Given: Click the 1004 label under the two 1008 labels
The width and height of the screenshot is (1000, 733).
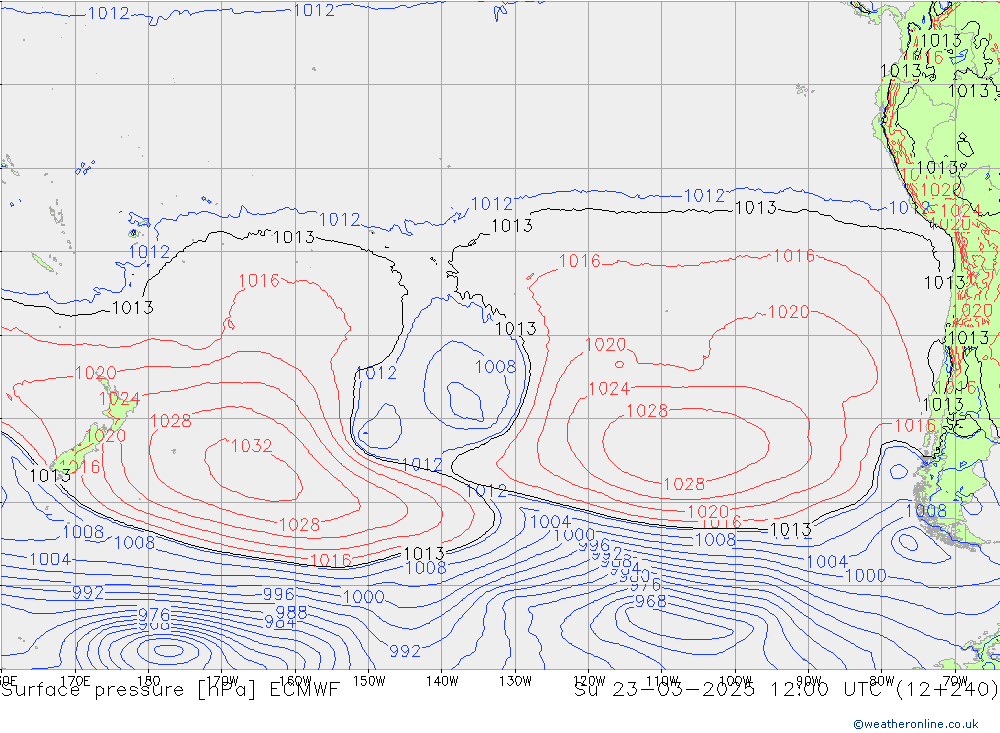Looking at the screenshot, I should (x=50, y=559).
